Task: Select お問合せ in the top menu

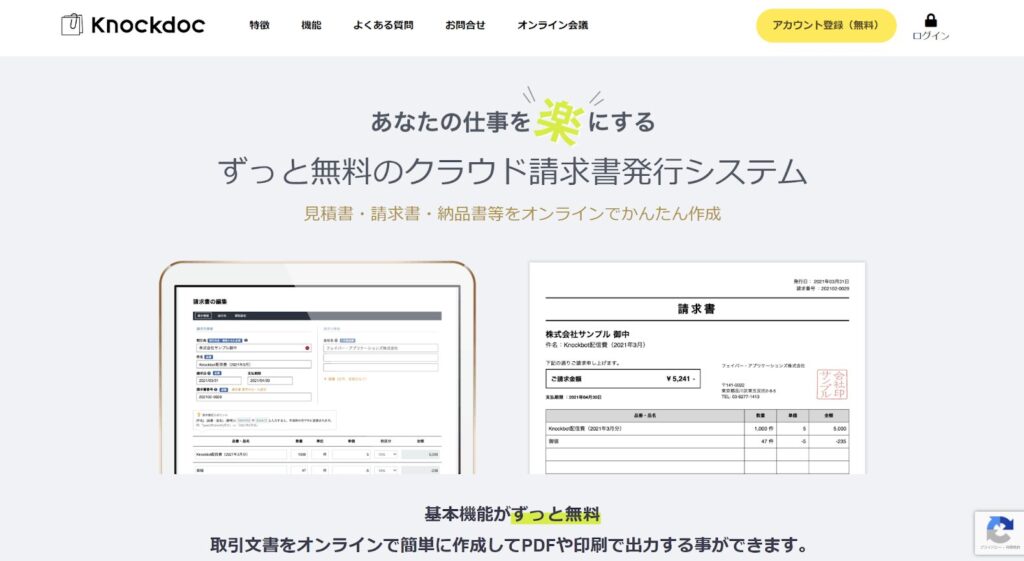Action: [465, 25]
